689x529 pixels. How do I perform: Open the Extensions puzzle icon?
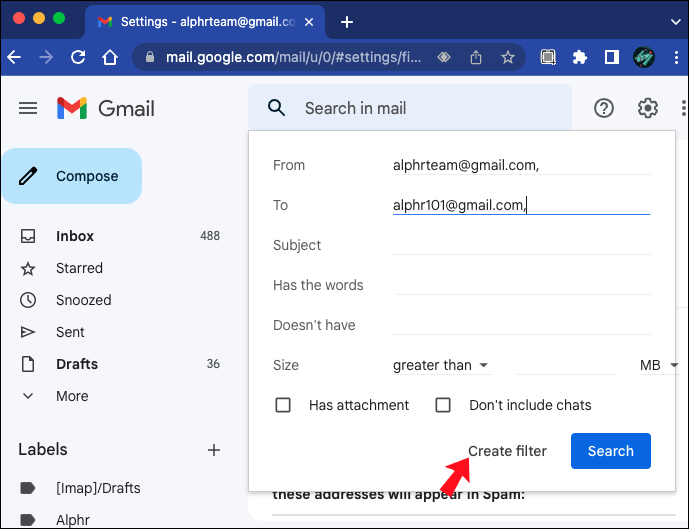coord(580,57)
